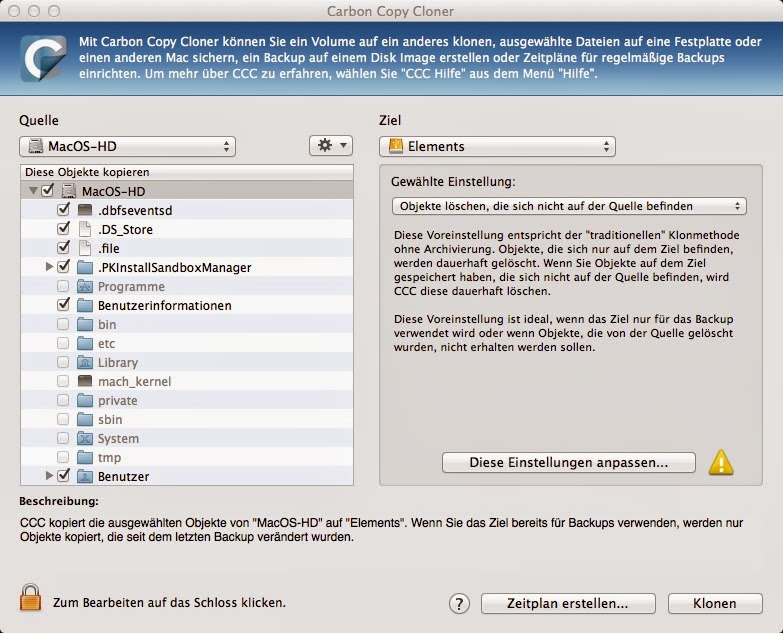Click the .DS_Store document icon

[85, 229]
